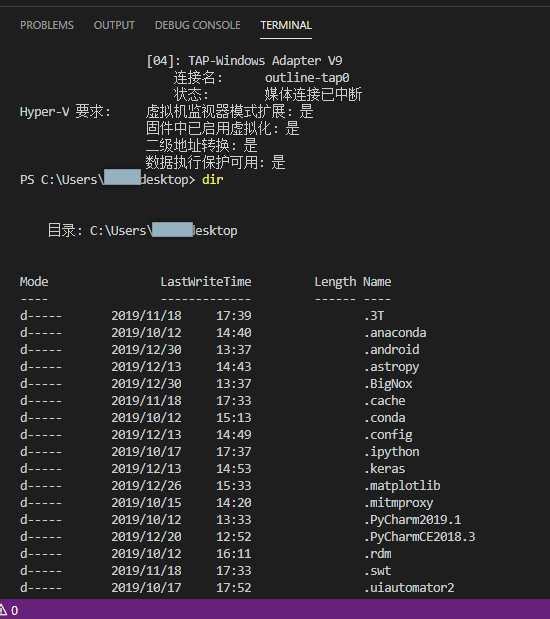Open the PROBLEMS panel tab

(x=47, y=25)
